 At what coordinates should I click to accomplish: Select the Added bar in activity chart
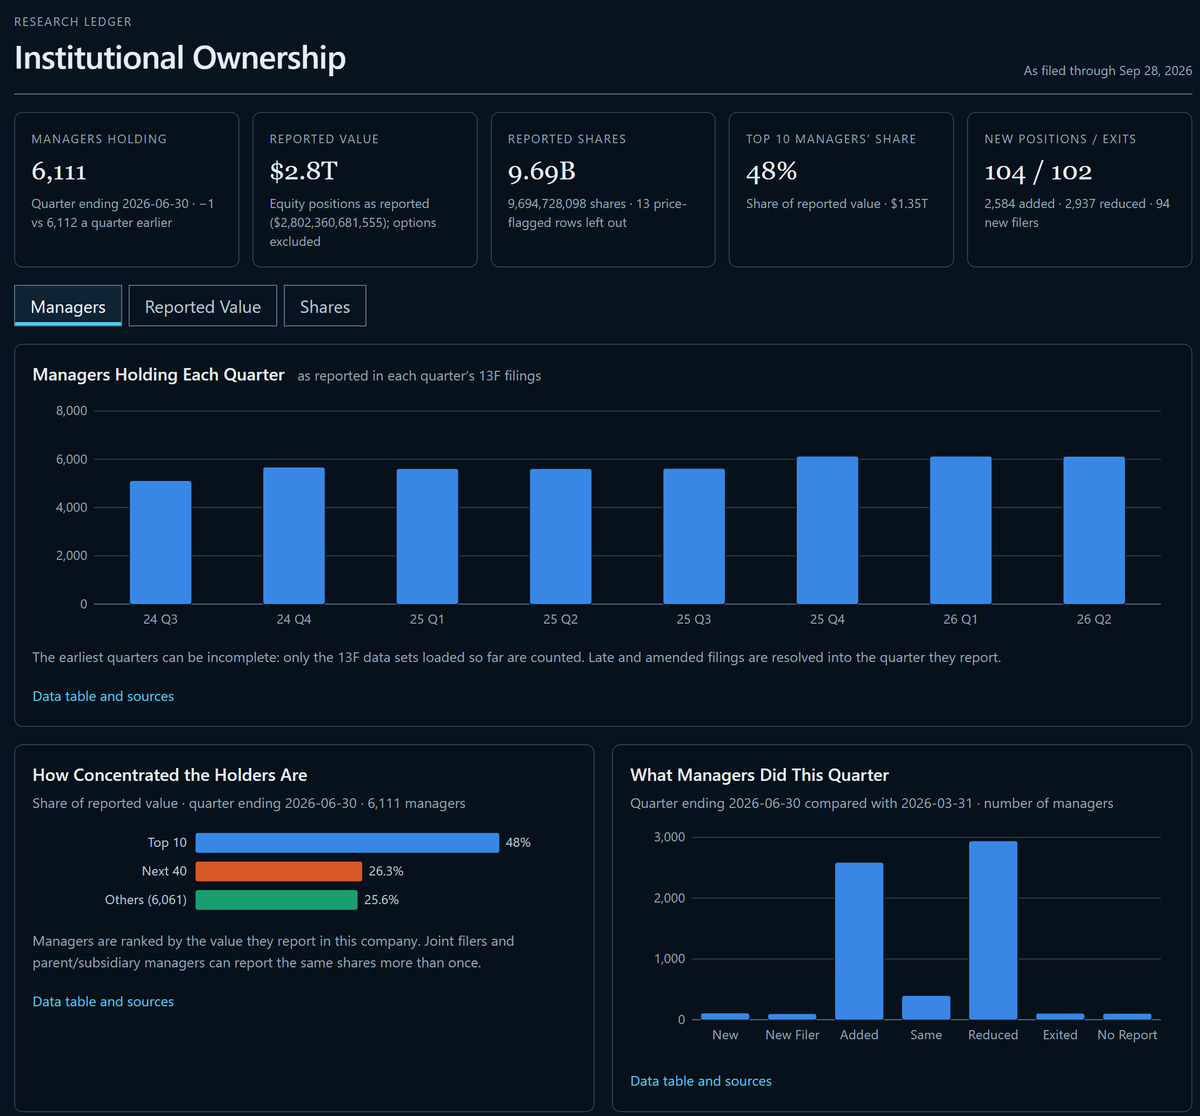[859, 941]
